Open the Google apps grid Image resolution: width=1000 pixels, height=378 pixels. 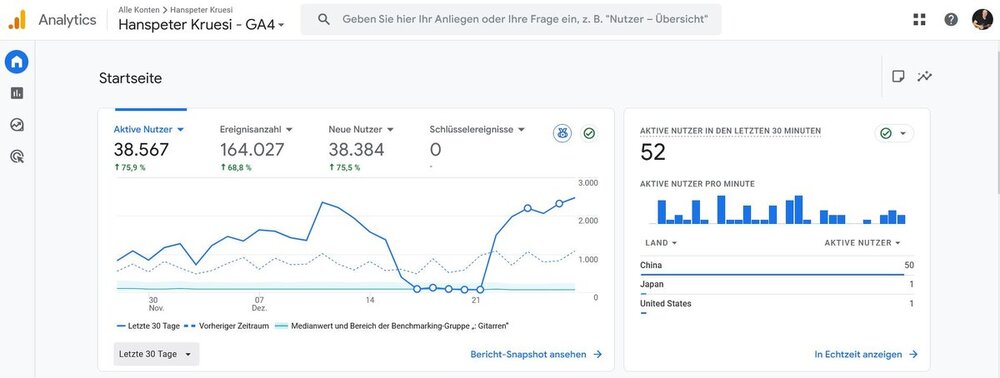pyautogui.click(x=919, y=19)
